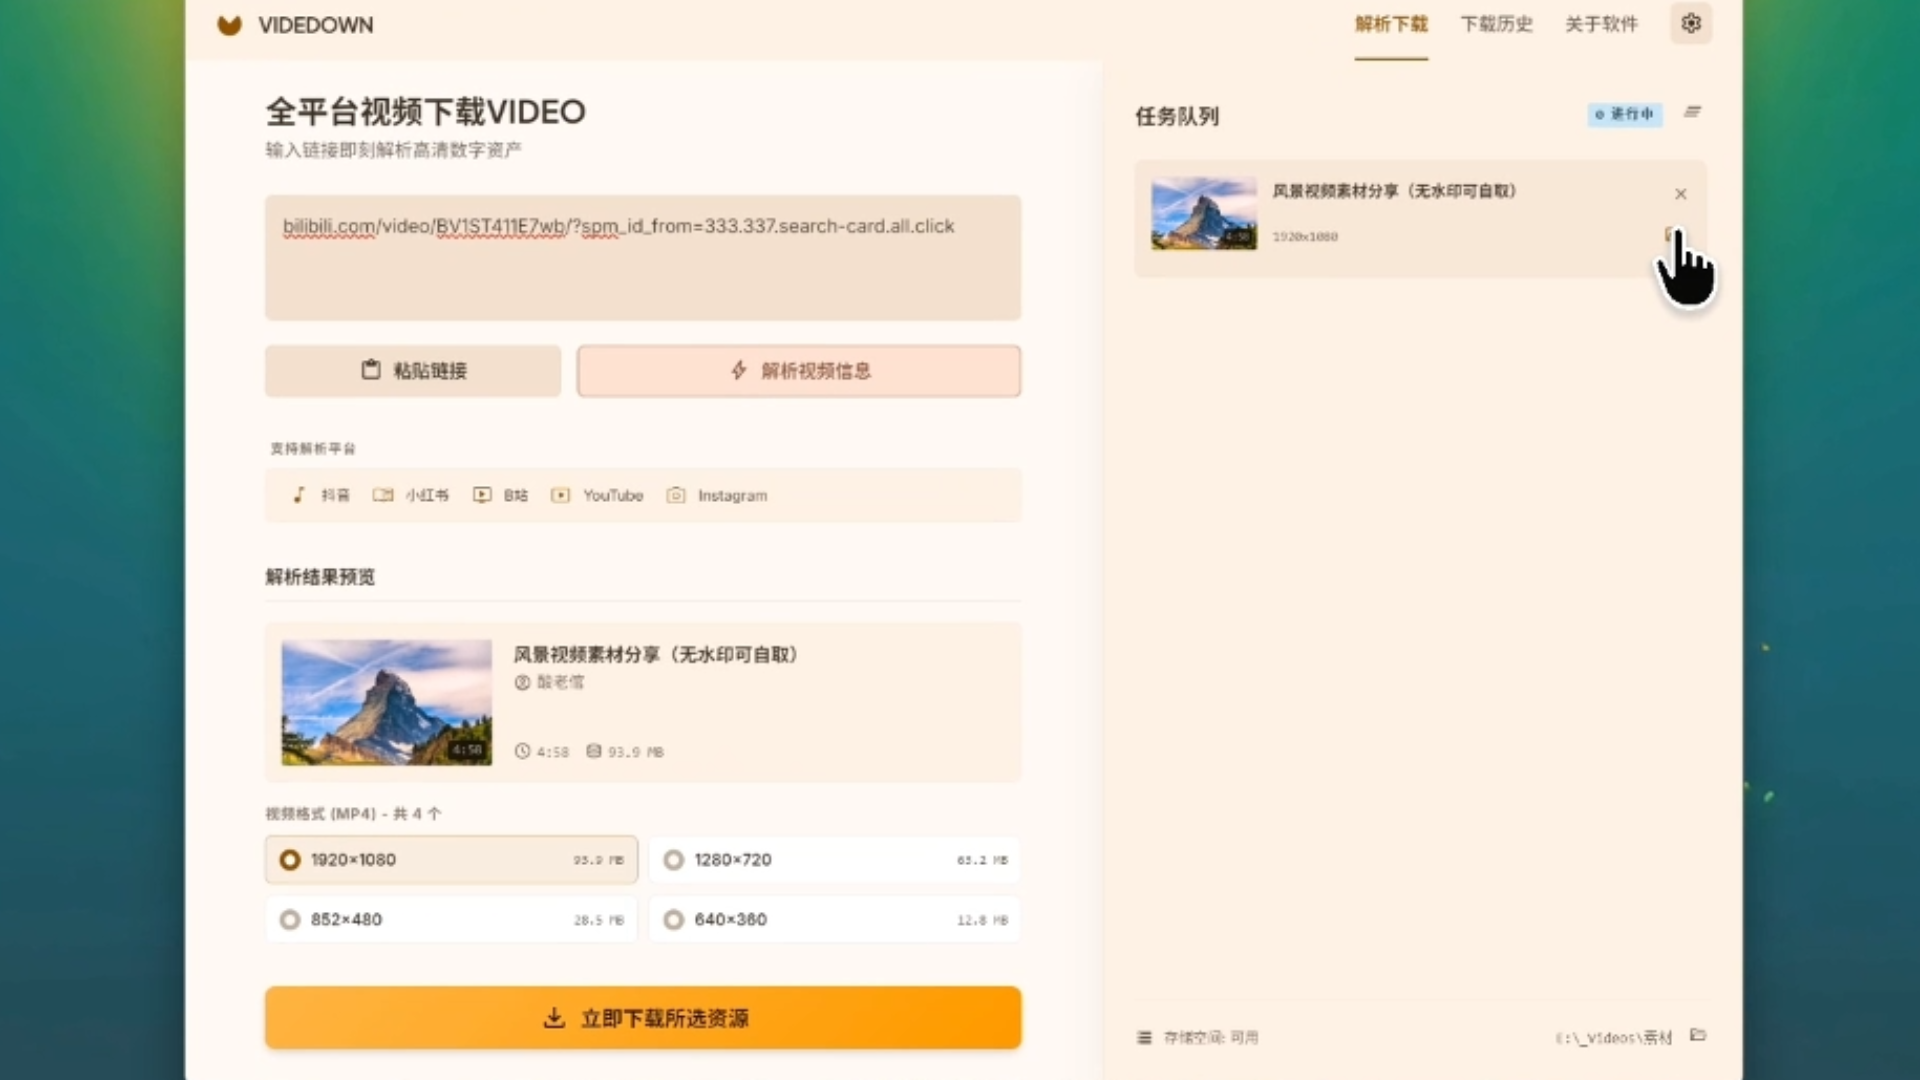Click the VIDEDOWN logo icon
The image size is (1920, 1080).
point(229,25)
